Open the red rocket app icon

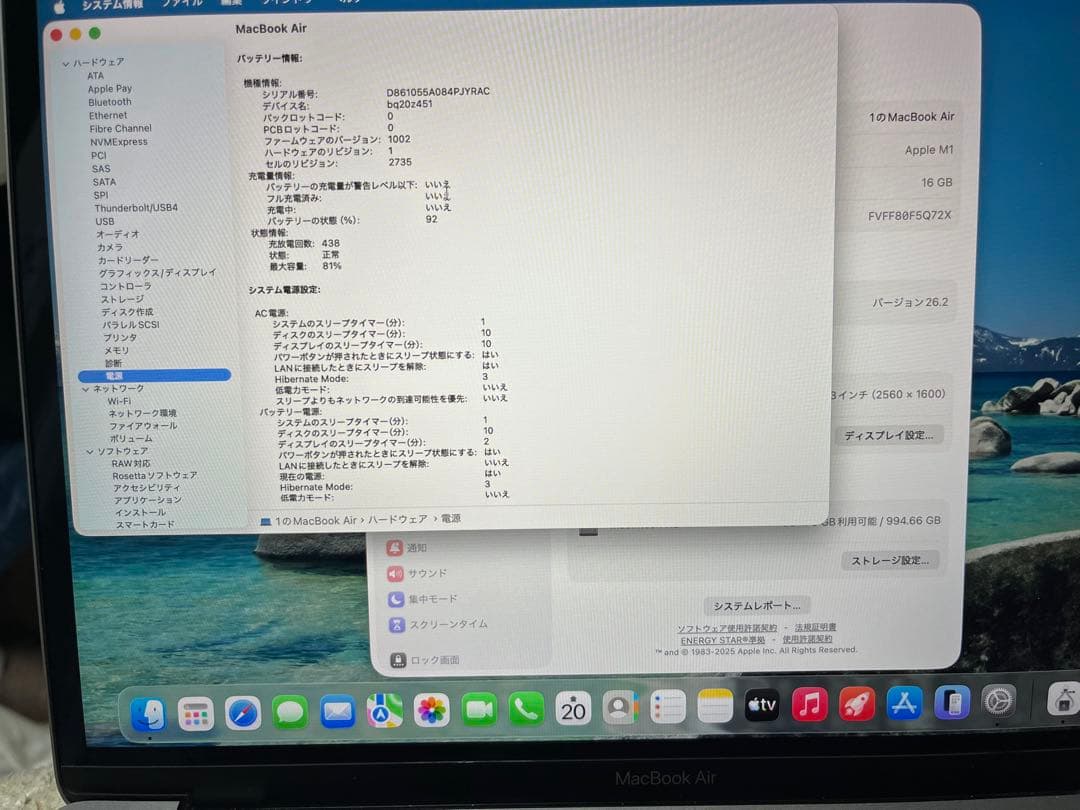coord(857,704)
